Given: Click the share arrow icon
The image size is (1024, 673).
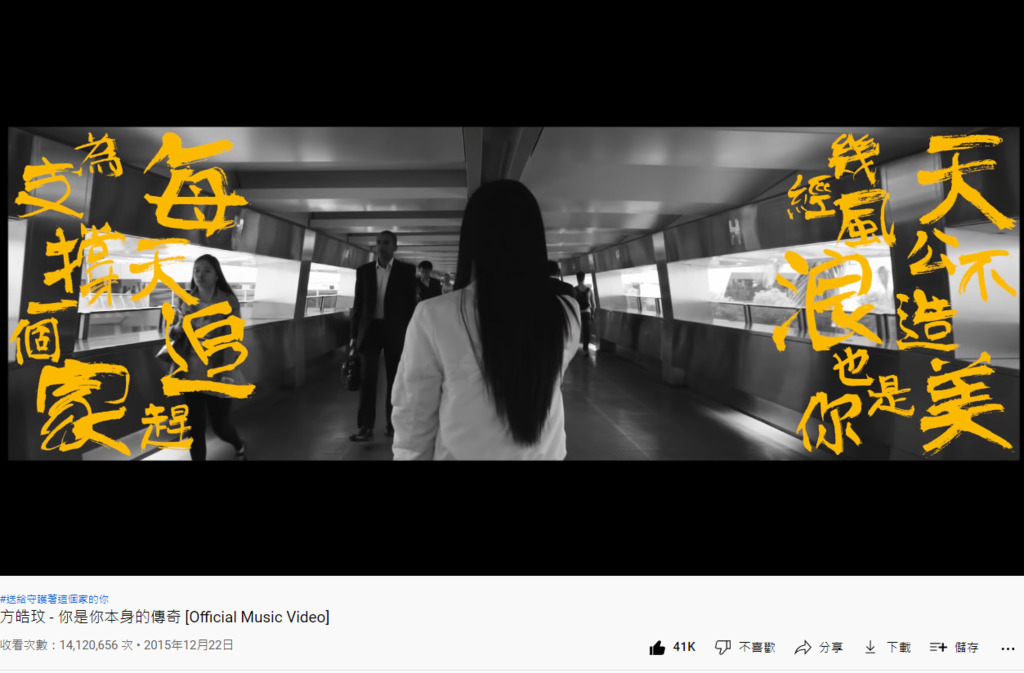Looking at the screenshot, I should pos(803,648).
